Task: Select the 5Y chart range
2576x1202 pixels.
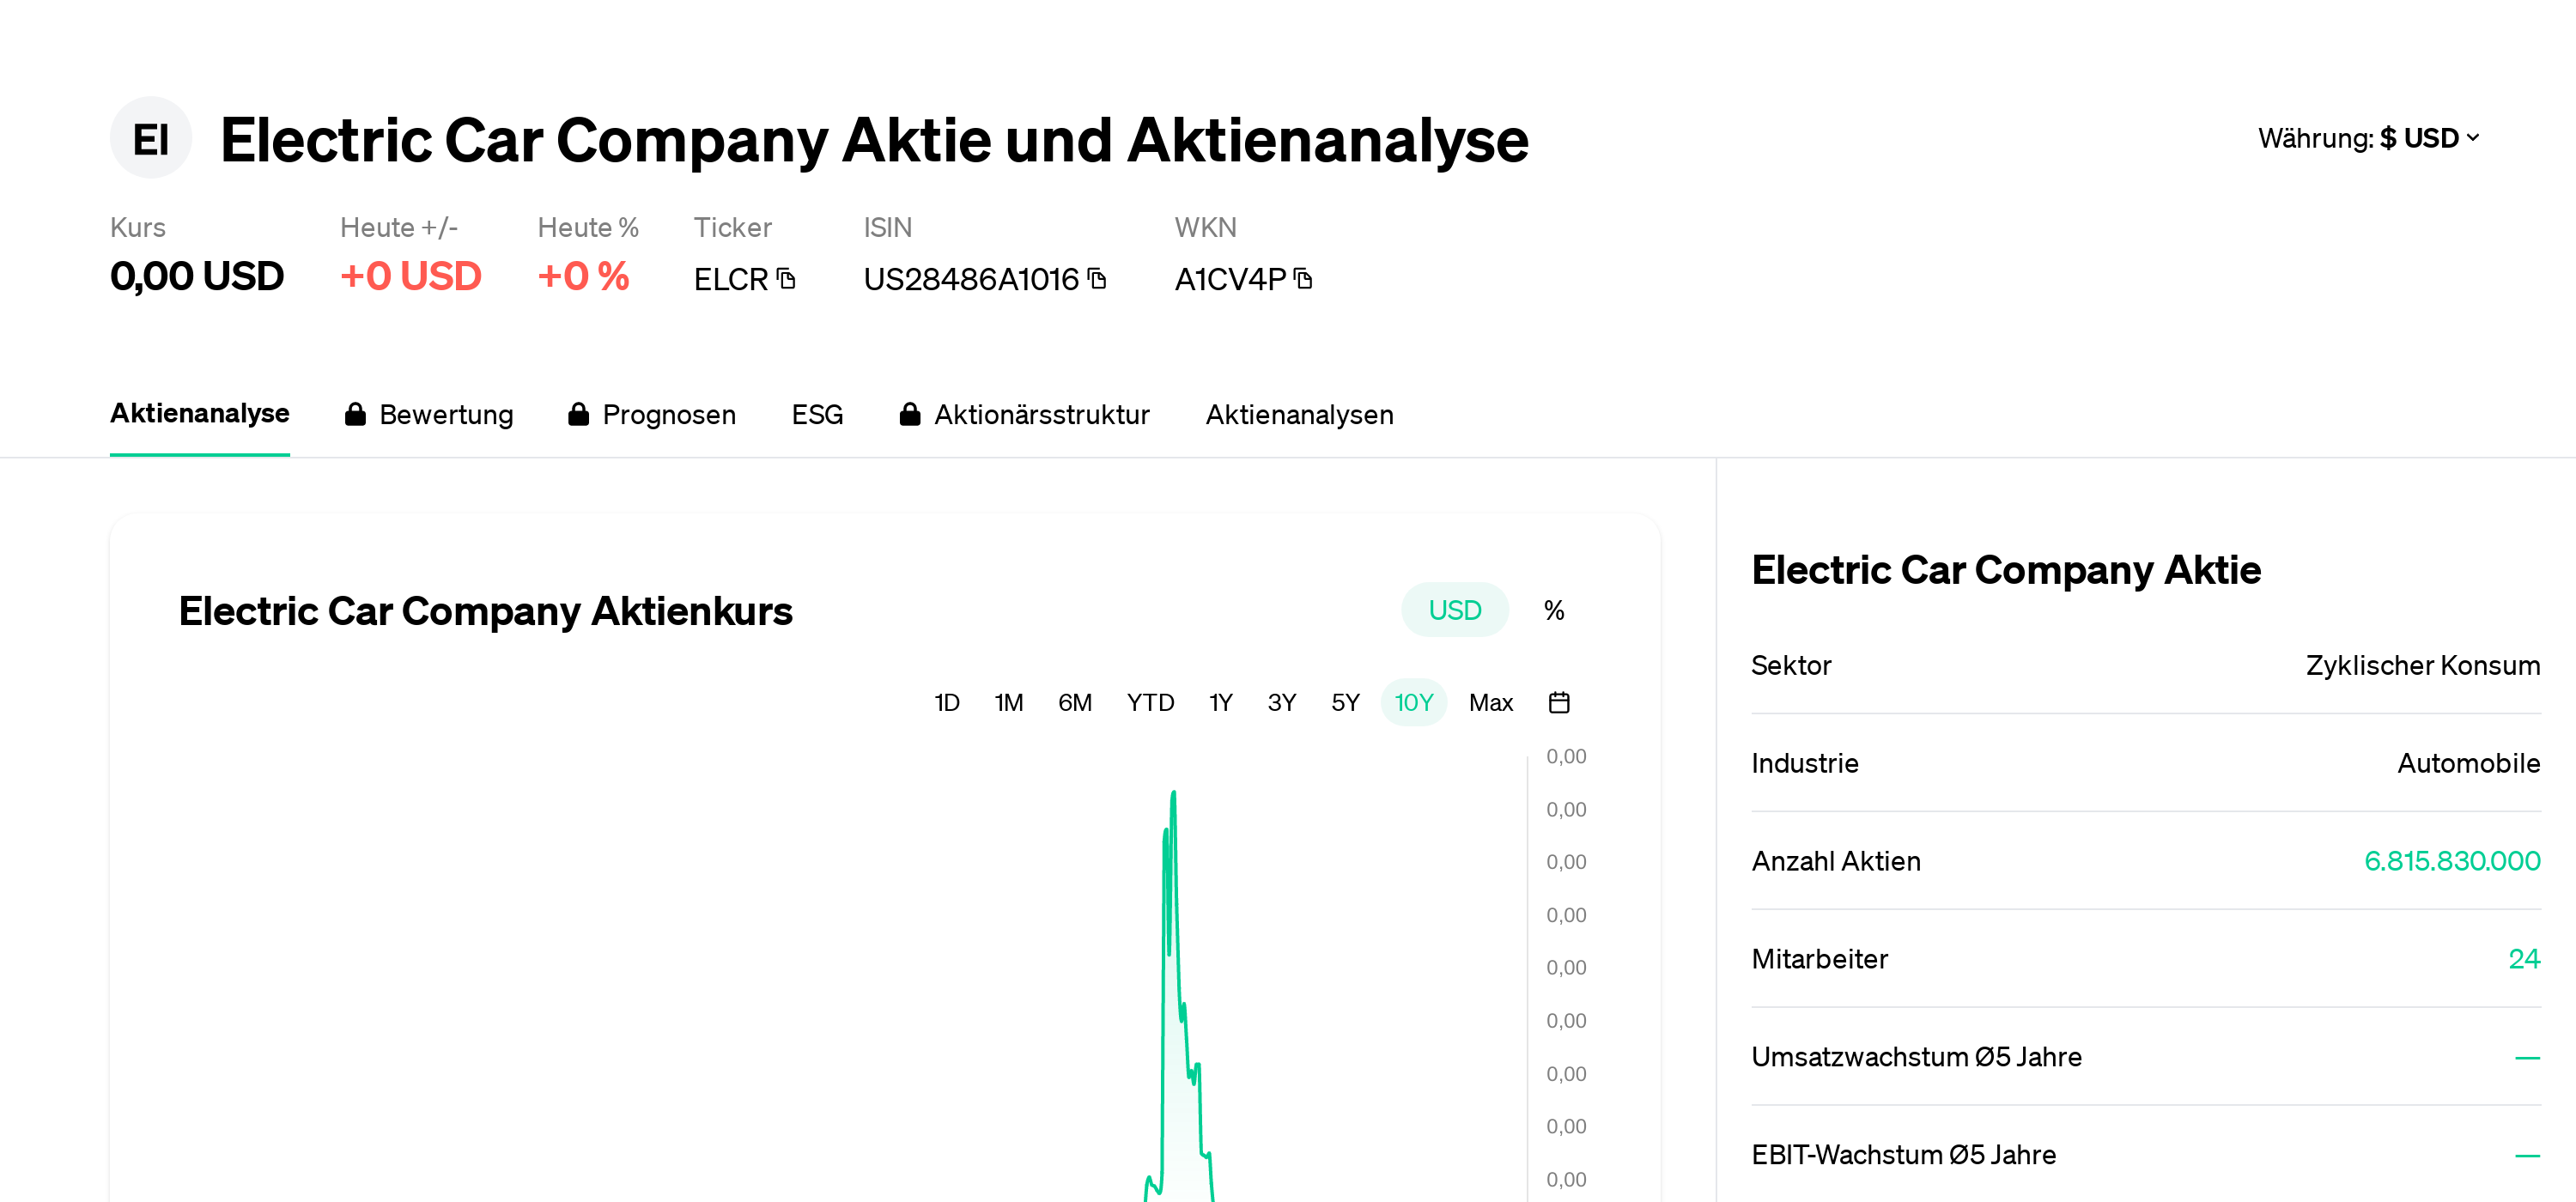Action: [x=1345, y=702]
